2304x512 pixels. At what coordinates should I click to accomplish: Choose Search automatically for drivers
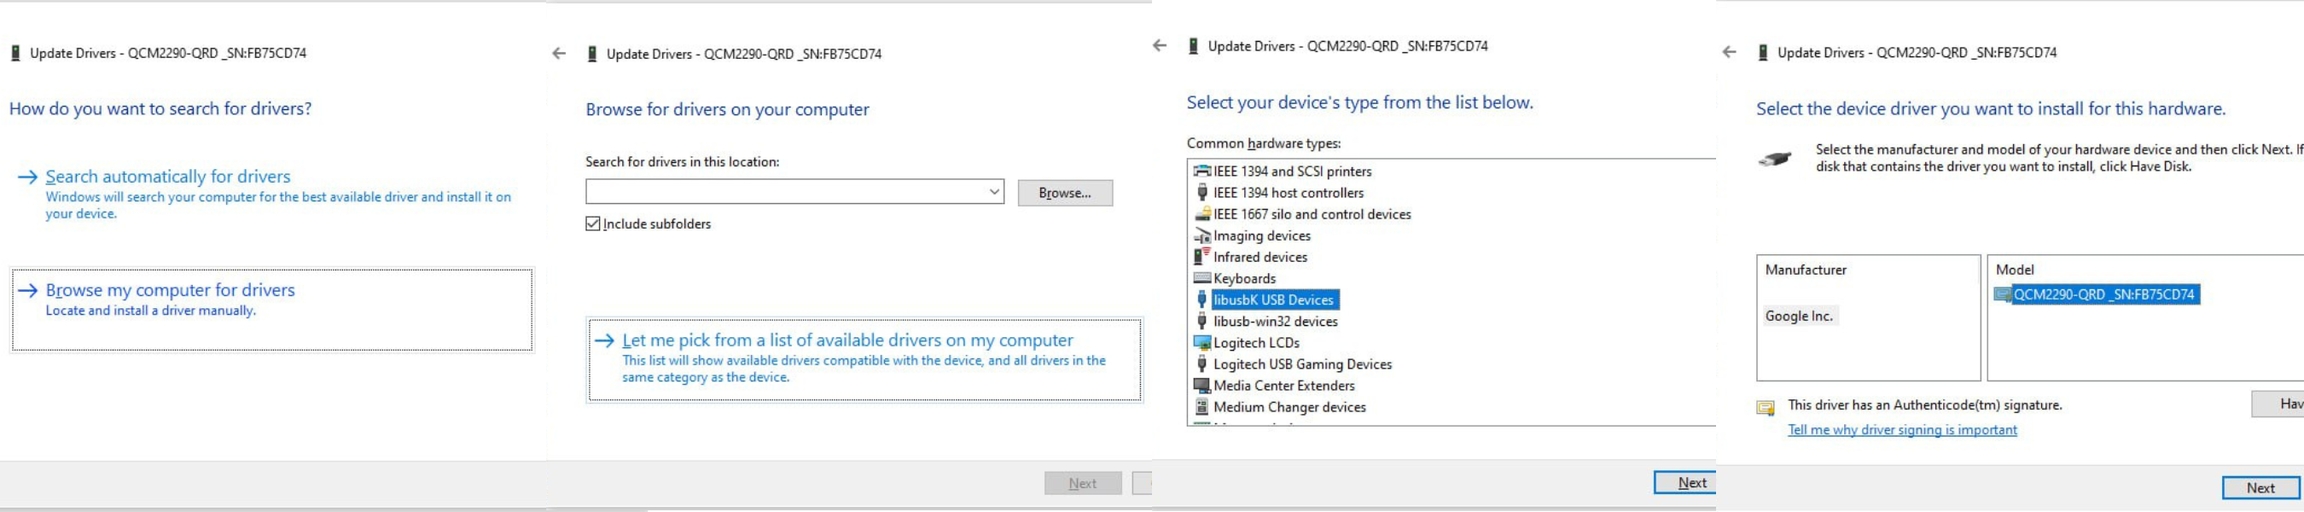point(168,177)
